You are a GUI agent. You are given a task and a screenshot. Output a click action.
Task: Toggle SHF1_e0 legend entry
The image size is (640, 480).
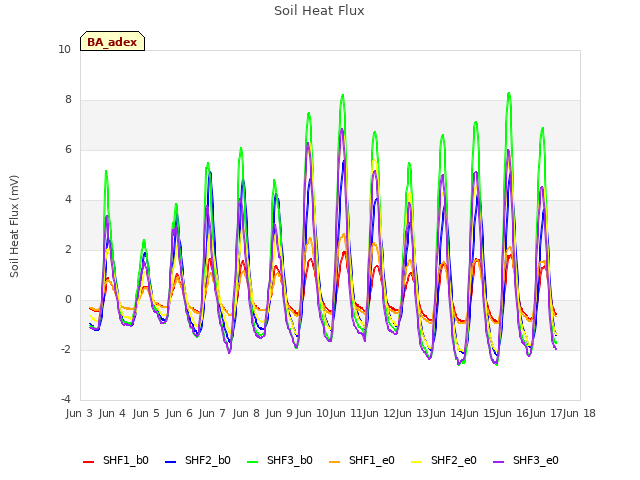[x=362, y=460]
